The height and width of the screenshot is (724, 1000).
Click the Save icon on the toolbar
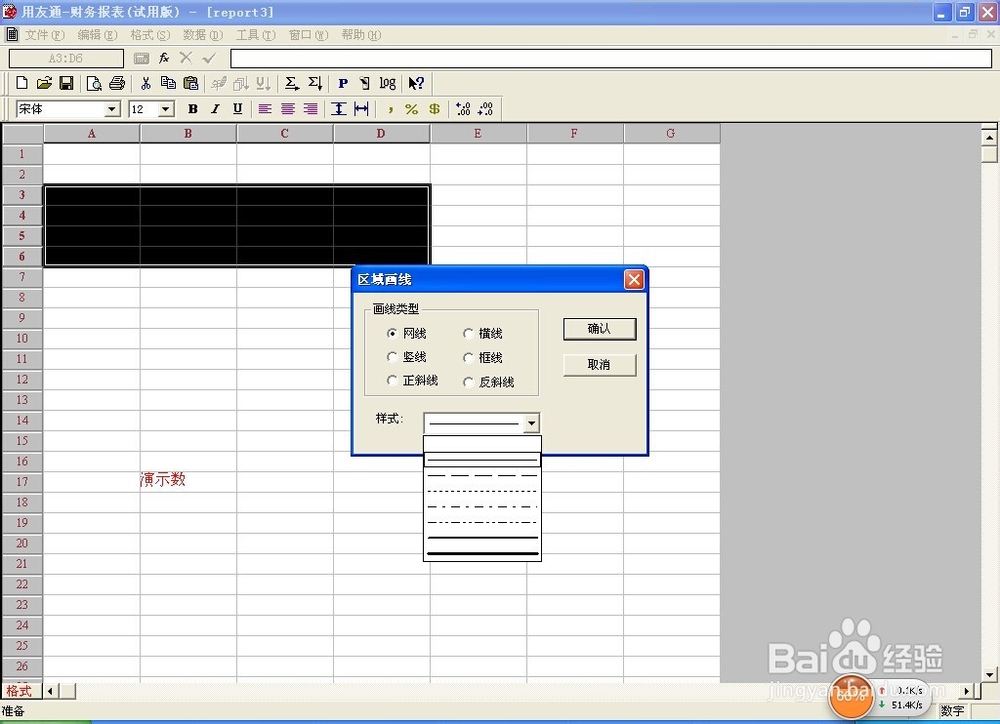coord(67,83)
